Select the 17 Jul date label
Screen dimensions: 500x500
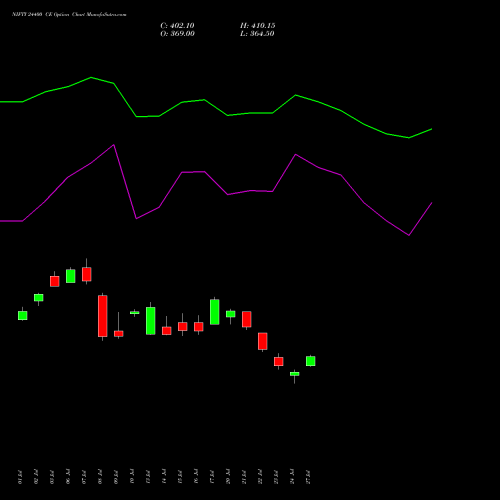(212, 477)
